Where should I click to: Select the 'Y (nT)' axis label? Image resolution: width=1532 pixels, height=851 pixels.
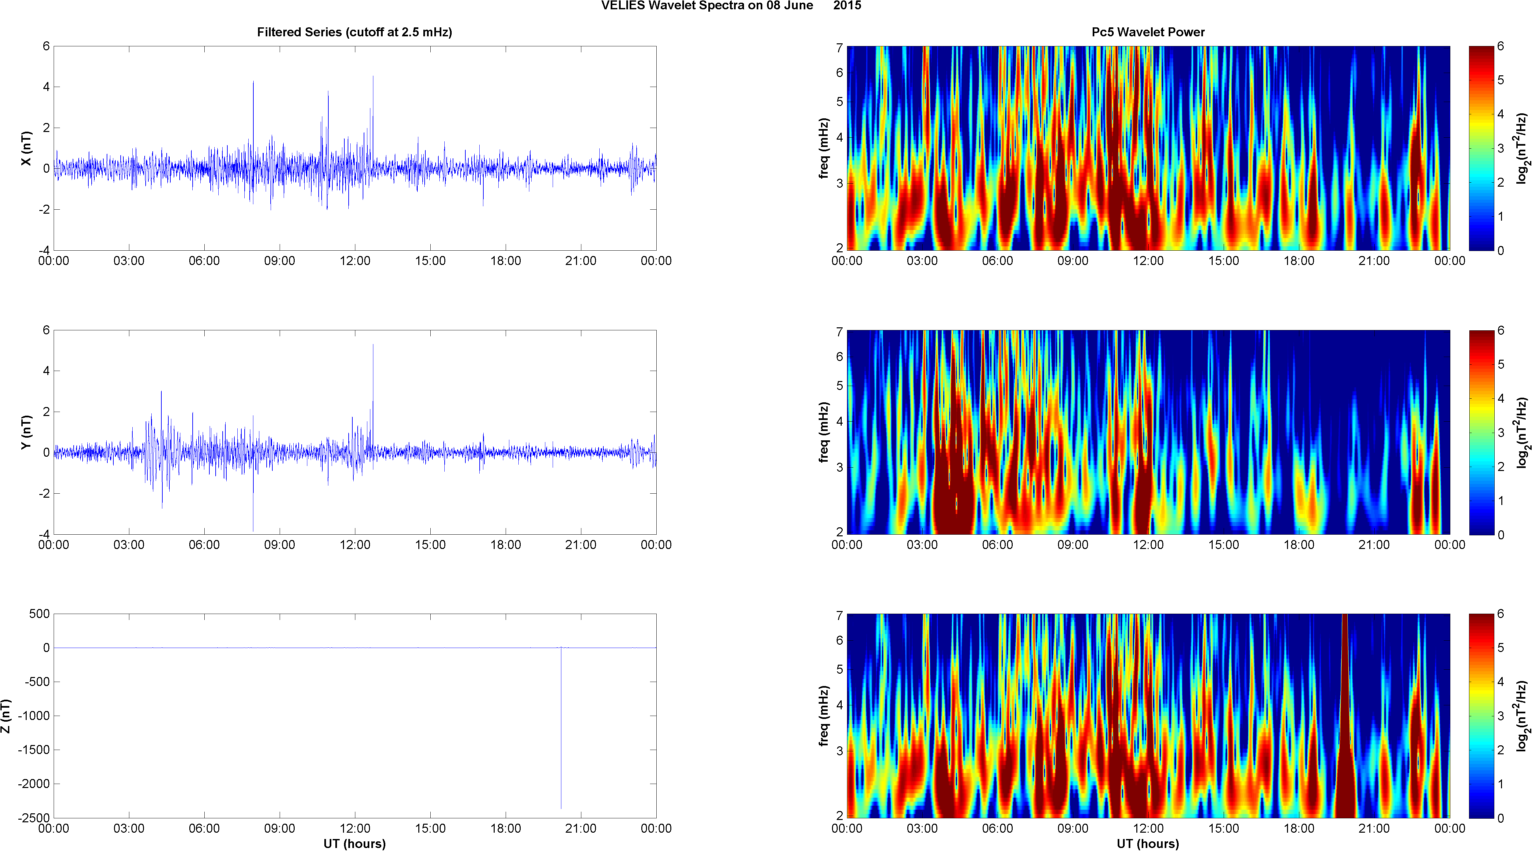click(27, 432)
